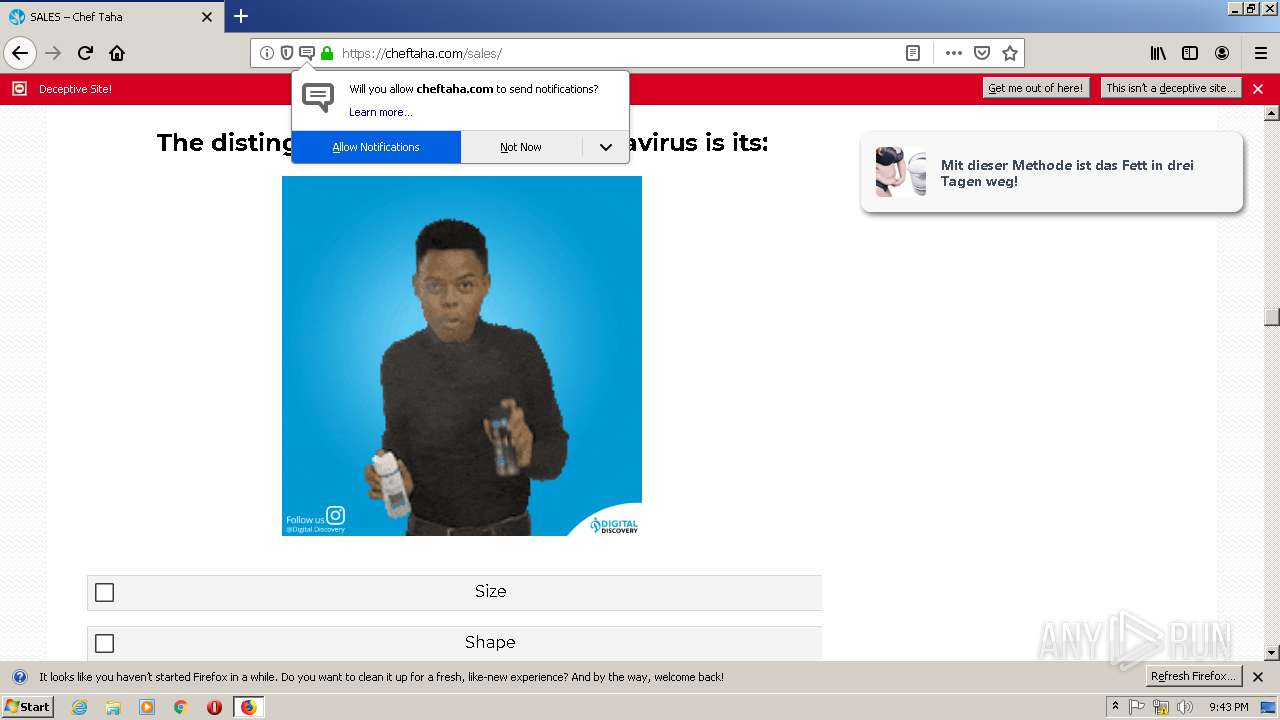Screen dimensions: 1280x720
Task: Open page actions three-dots menu
Action: 954,53
